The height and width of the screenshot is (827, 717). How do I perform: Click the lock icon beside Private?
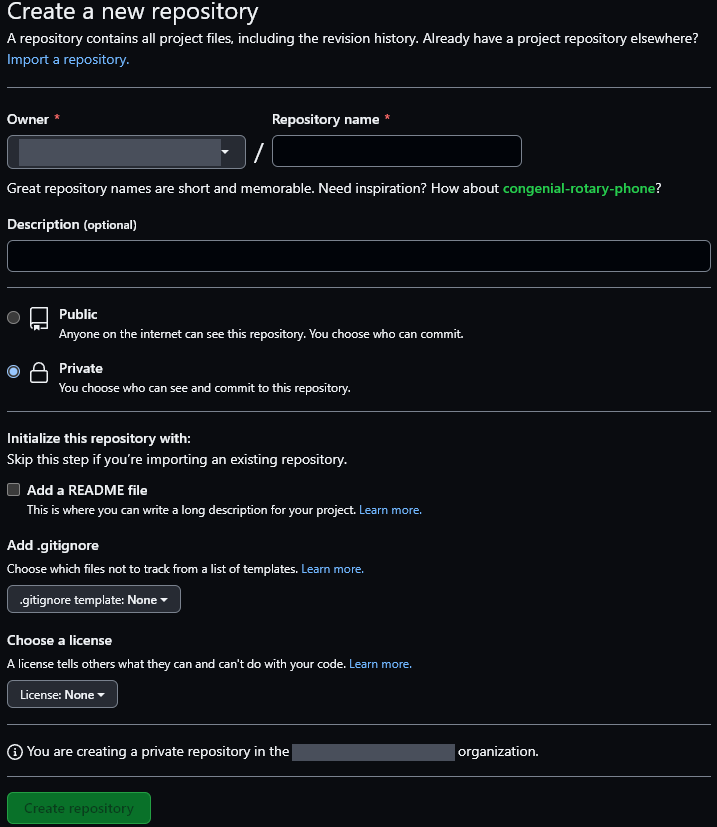[39, 373]
